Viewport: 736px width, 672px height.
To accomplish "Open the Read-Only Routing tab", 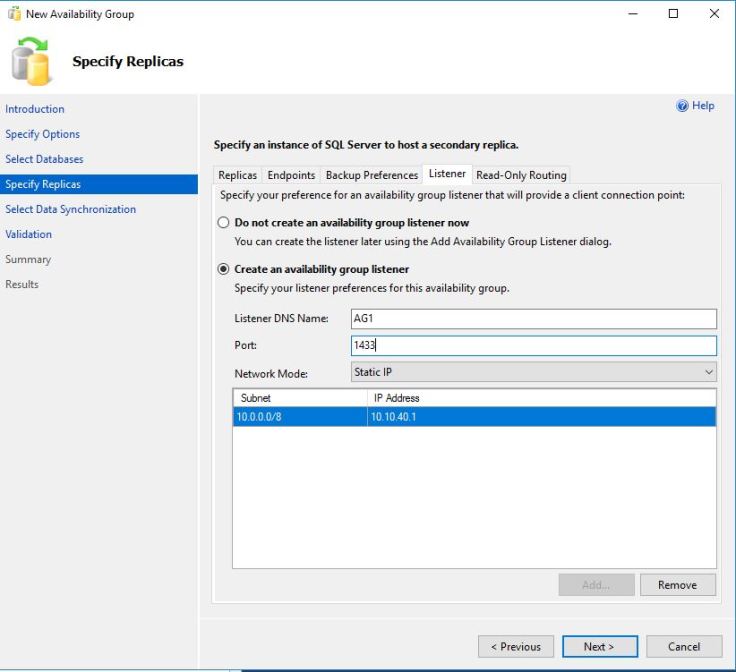I will click(x=521, y=175).
